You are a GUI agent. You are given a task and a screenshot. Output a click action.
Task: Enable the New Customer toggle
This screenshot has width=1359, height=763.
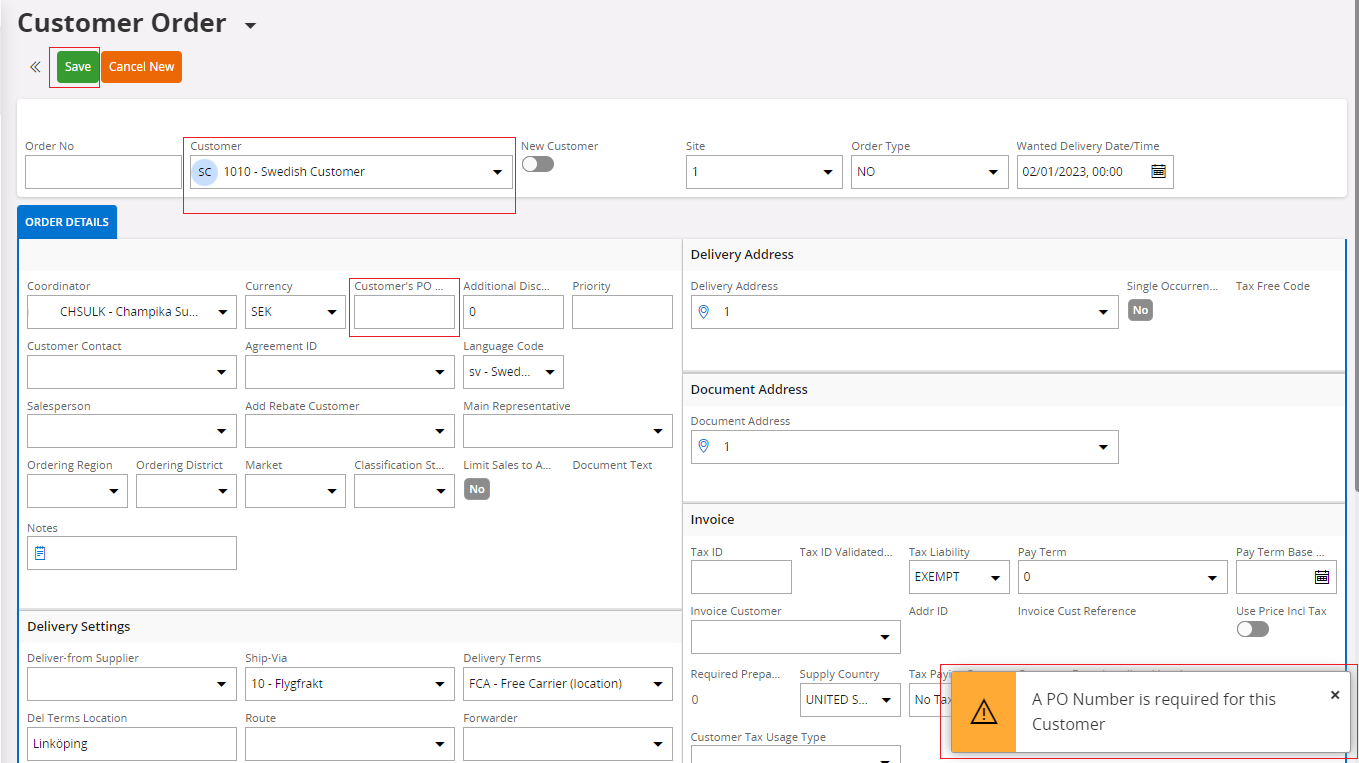click(x=537, y=164)
